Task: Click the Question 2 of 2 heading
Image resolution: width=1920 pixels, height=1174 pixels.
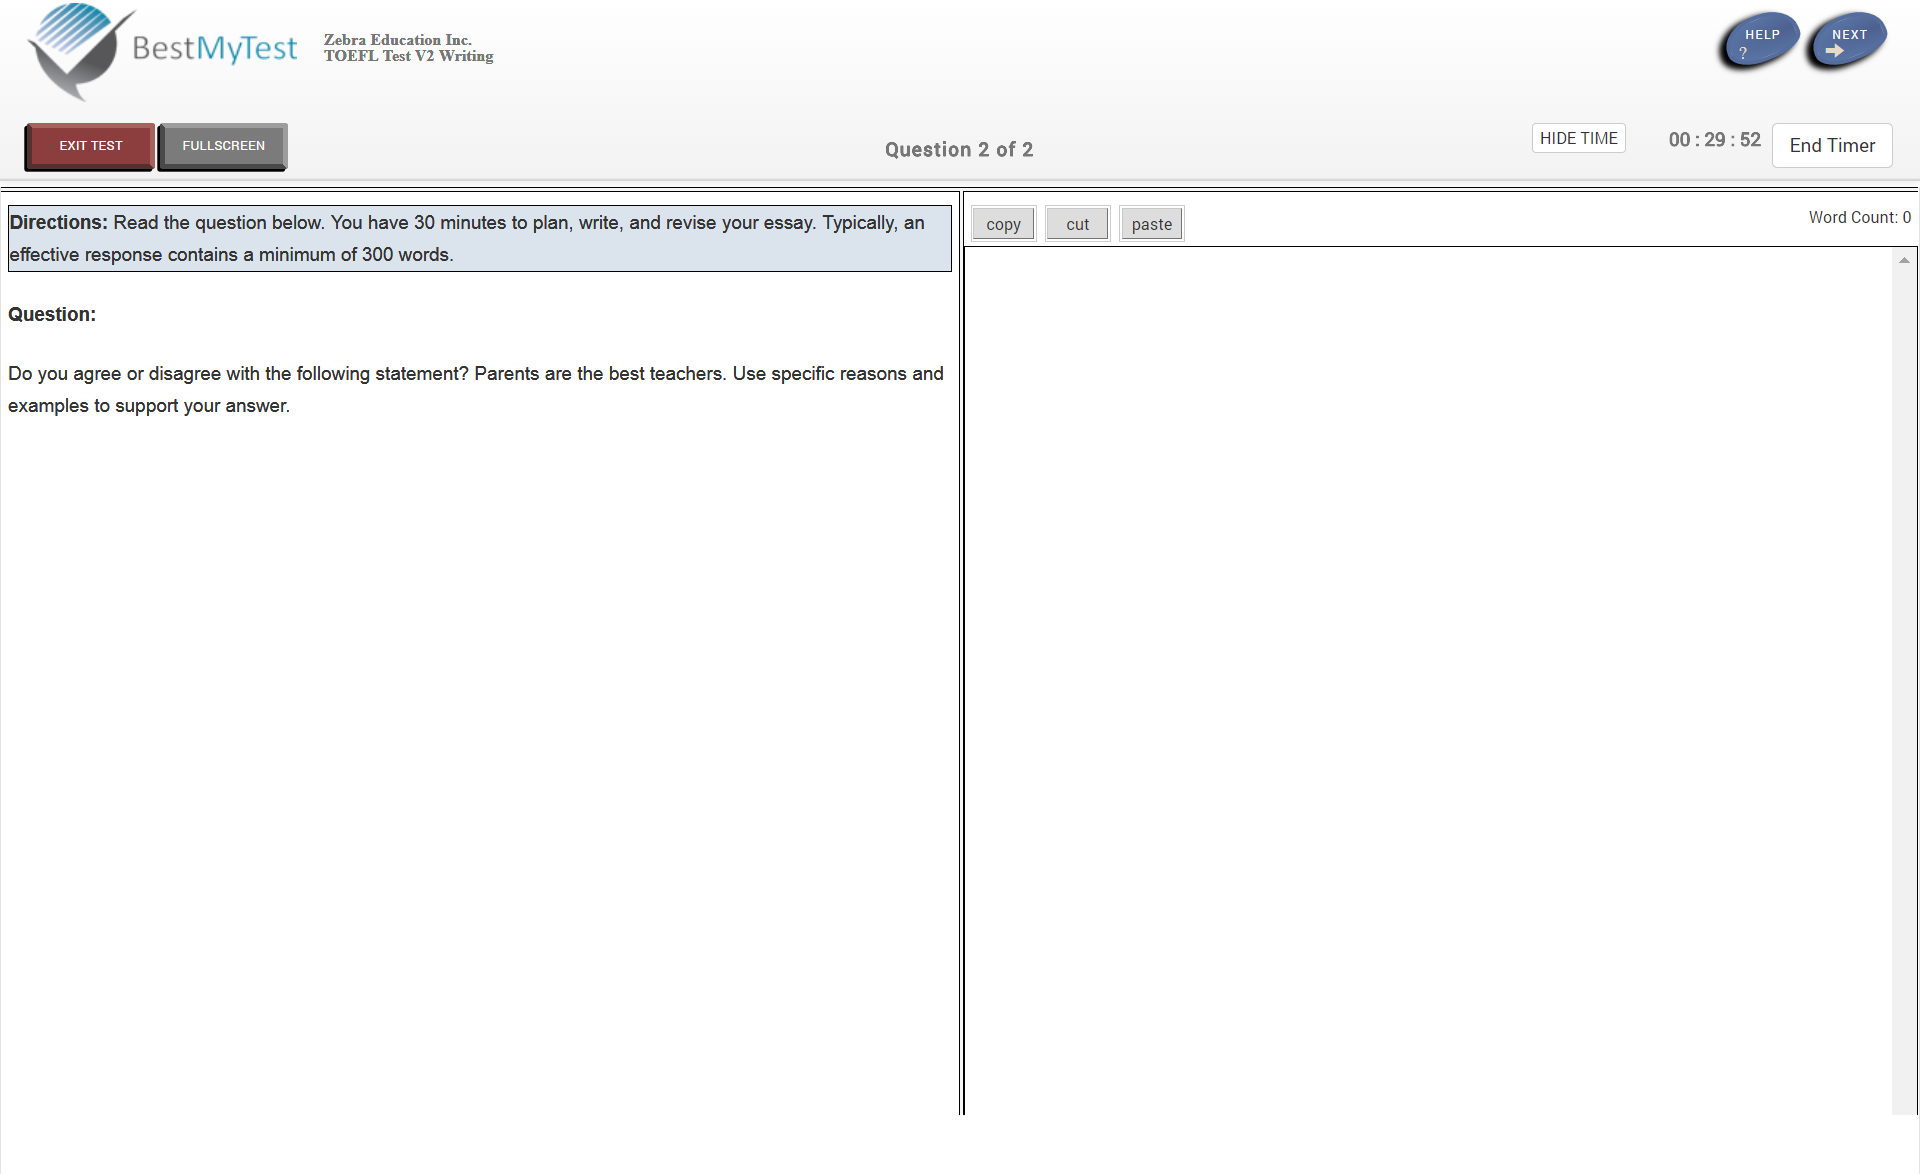Action: pyautogui.click(x=958, y=149)
